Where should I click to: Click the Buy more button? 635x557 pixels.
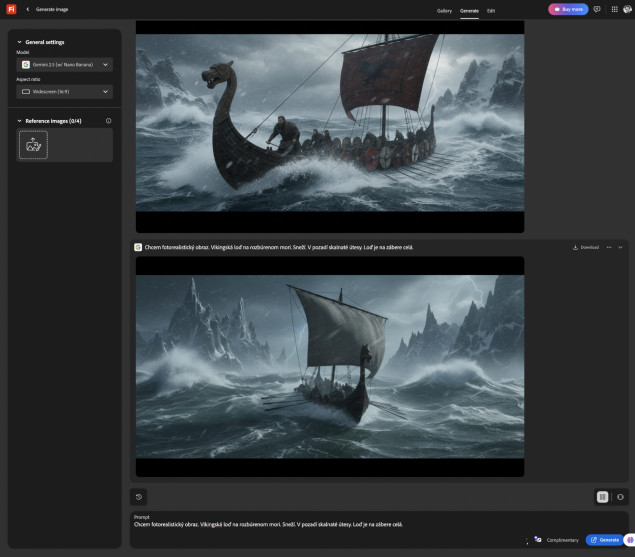tap(568, 9)
